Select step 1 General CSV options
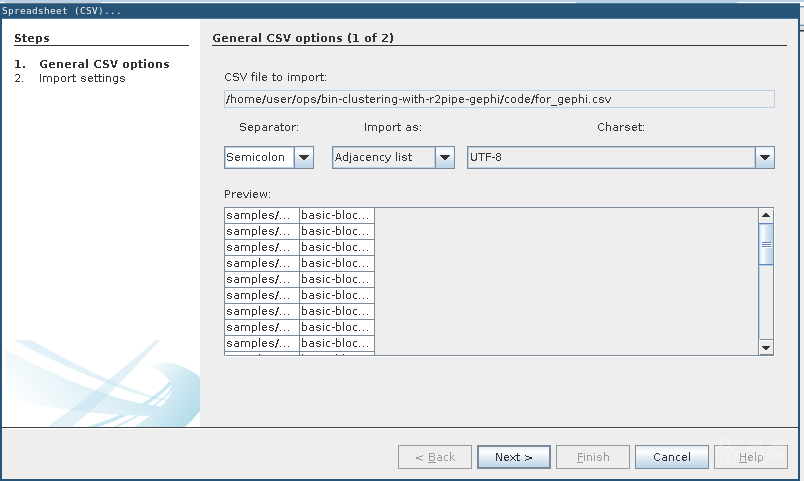Image resolution: width=804 pixels, height=481 pixels. click(104, 64)
